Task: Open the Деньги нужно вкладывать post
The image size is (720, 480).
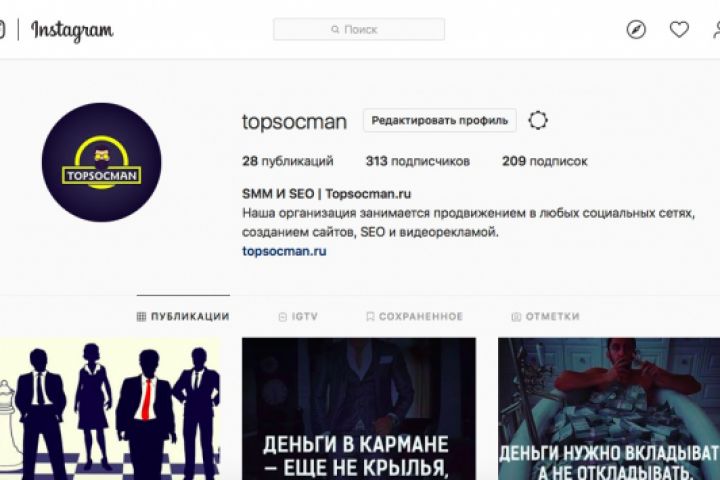Action: (609, 409)
